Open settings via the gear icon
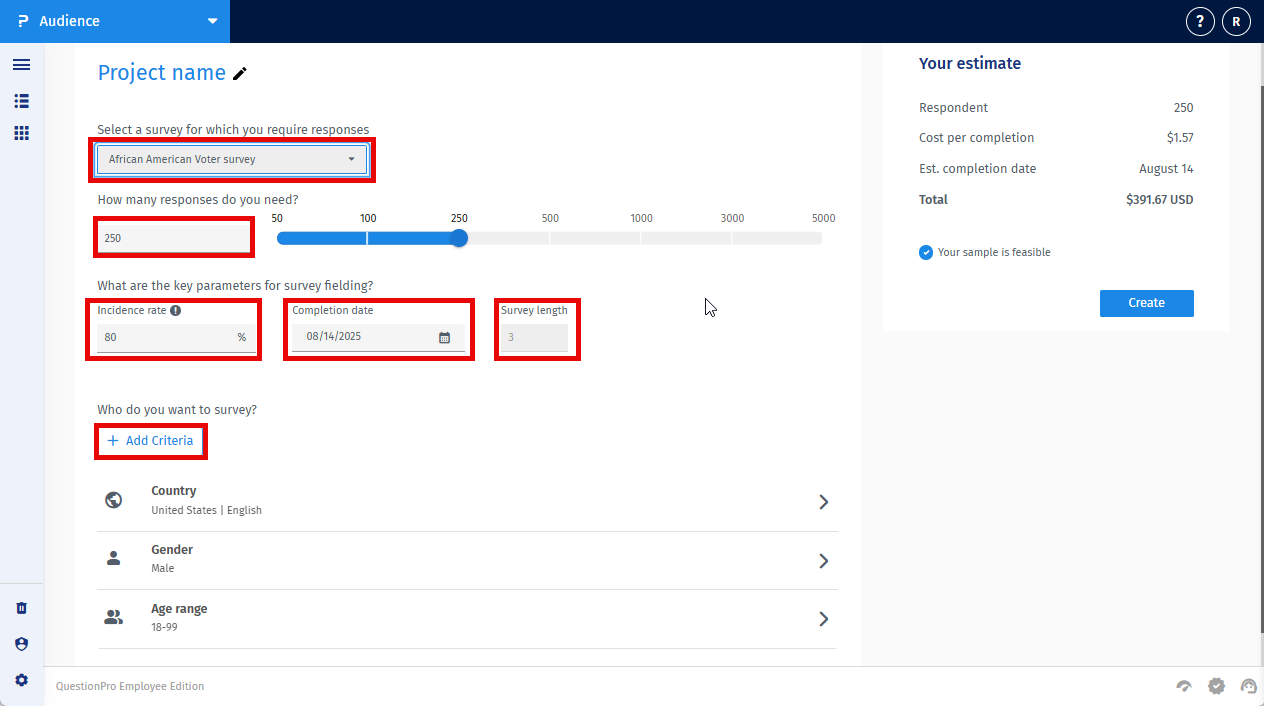 click(x=21, y=680)
